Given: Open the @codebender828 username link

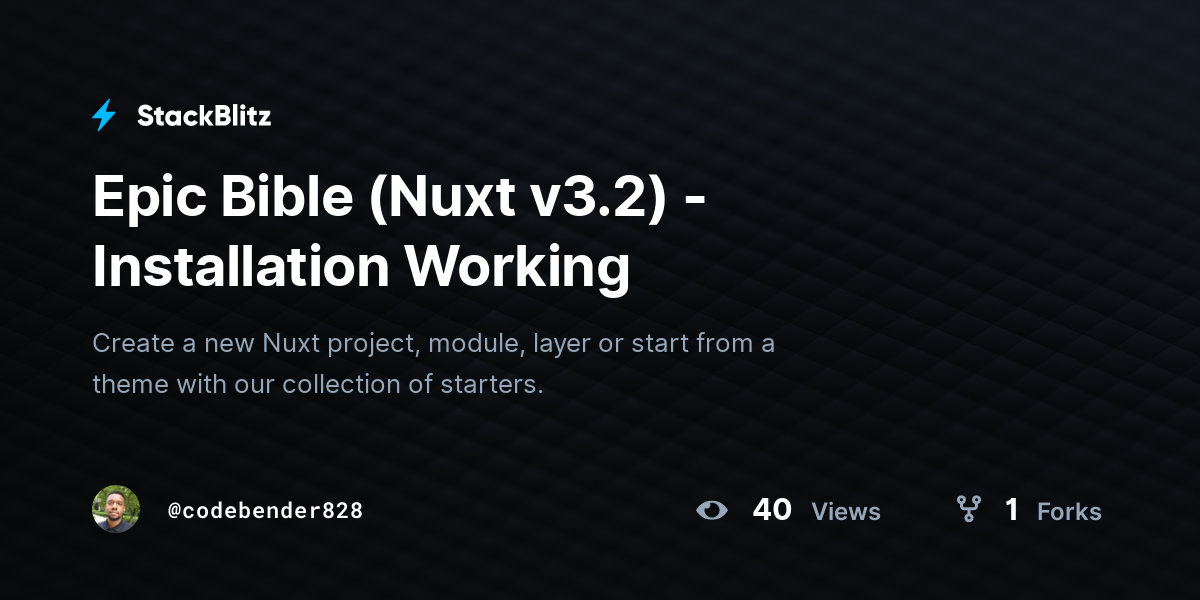Looking at the screenshot, I should [x=265, y=510].
